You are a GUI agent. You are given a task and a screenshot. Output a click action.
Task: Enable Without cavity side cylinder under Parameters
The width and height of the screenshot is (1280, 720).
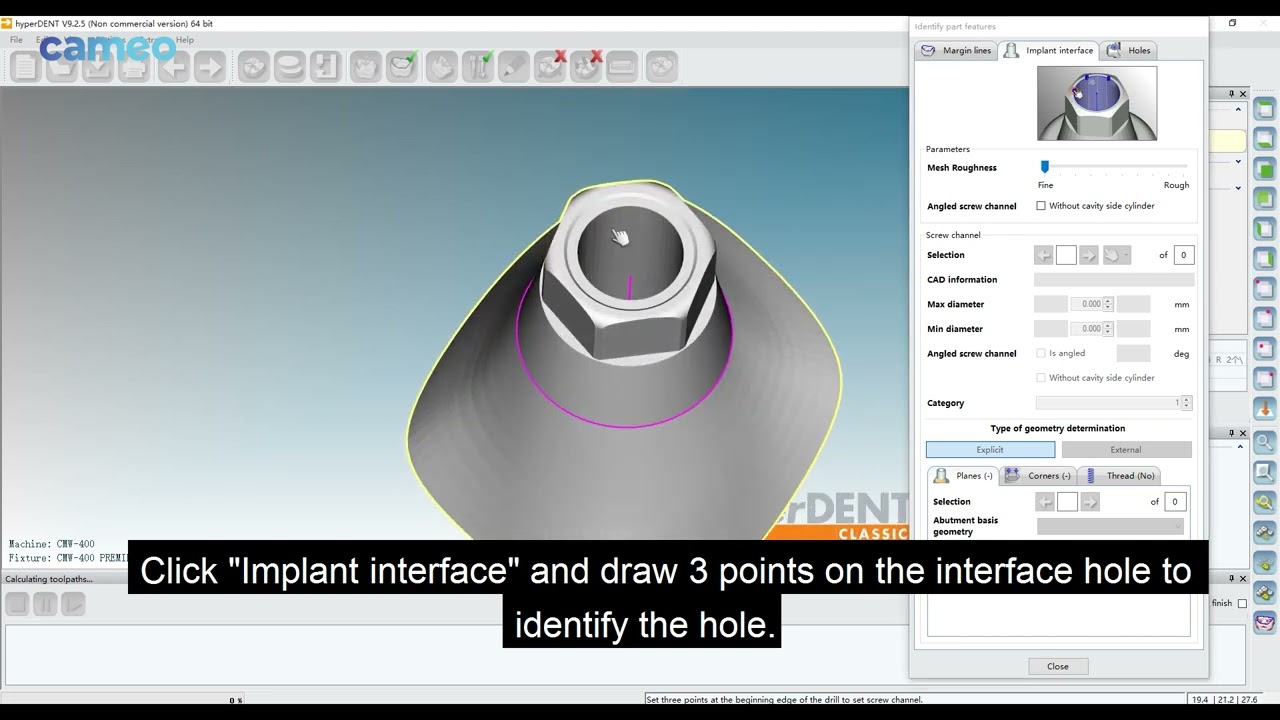[x=1041, y=206]
